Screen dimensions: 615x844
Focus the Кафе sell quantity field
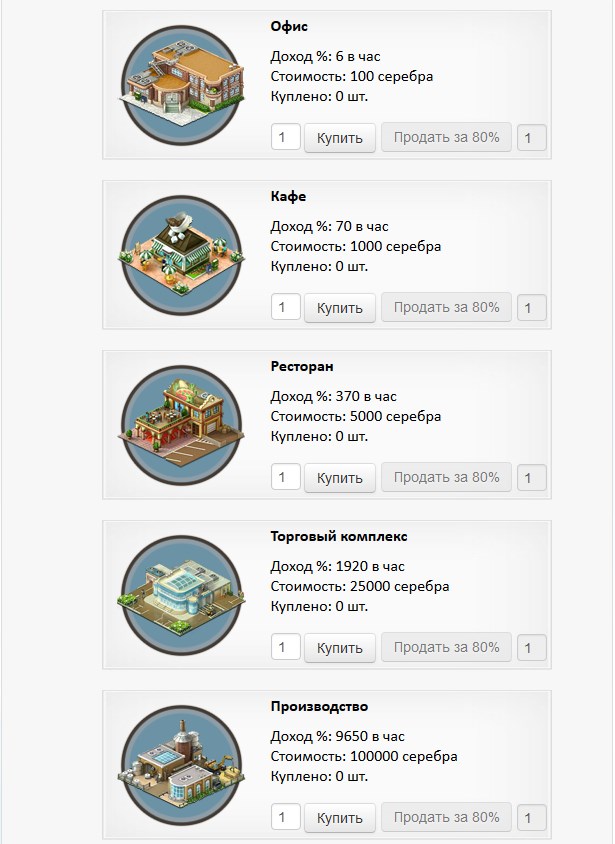pos(532,308)
